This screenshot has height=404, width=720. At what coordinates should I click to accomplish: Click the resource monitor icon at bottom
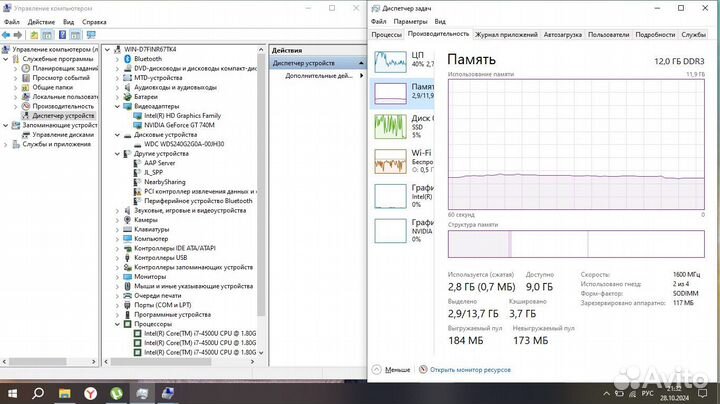click(x=423, y=370)
